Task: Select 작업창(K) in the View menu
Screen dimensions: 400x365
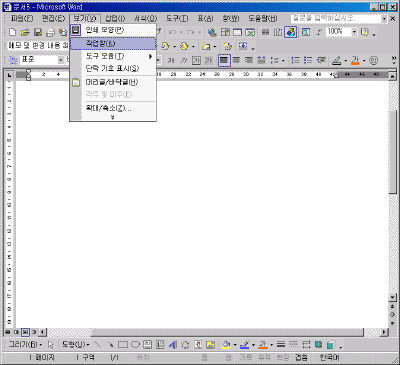Action: pos(113,44)
